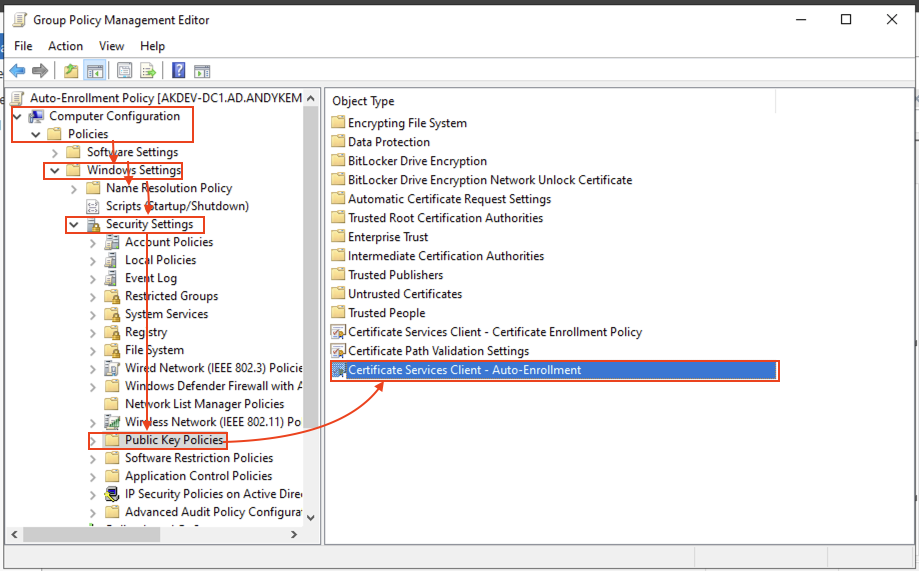This screenshot has width=919, height=571.
Task: Click tree pane scroll down arrow
Action: [311, 518]
